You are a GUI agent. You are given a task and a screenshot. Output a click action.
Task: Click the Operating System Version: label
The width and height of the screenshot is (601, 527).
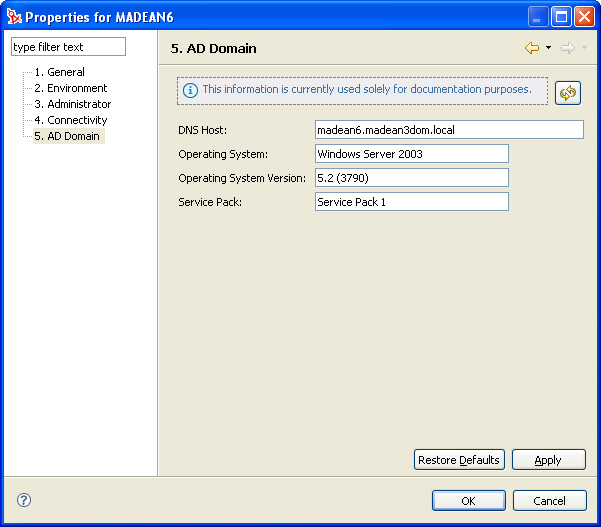(x=242, y=178)
